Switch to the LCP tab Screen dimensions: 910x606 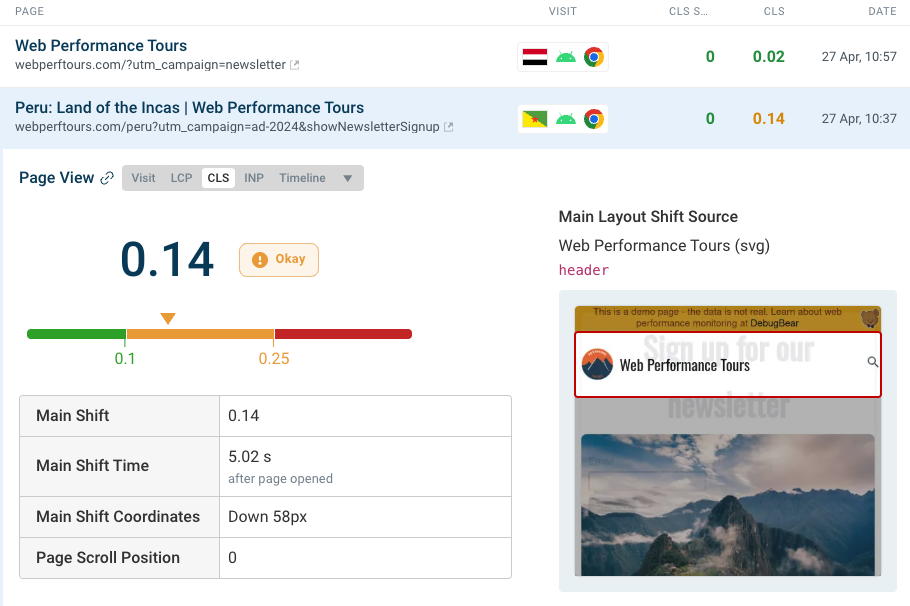tap(181, 178)
